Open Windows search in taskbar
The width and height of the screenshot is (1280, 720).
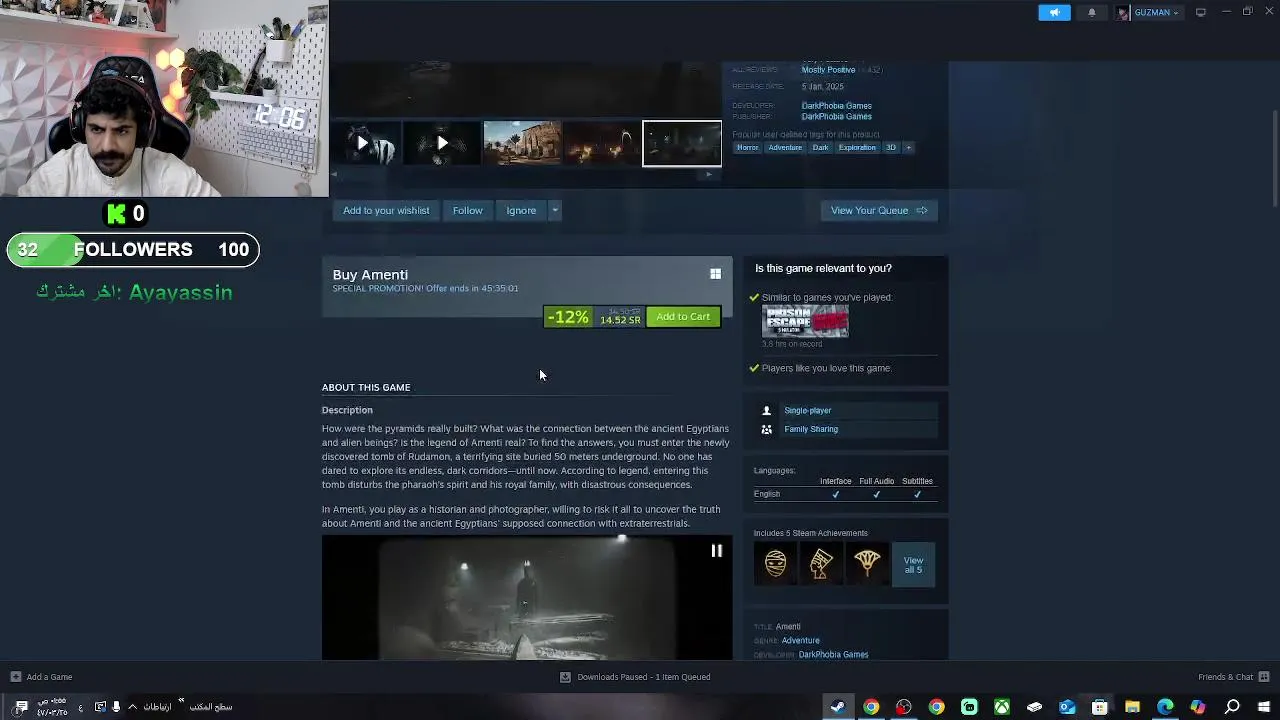[x=1232, y=707]
